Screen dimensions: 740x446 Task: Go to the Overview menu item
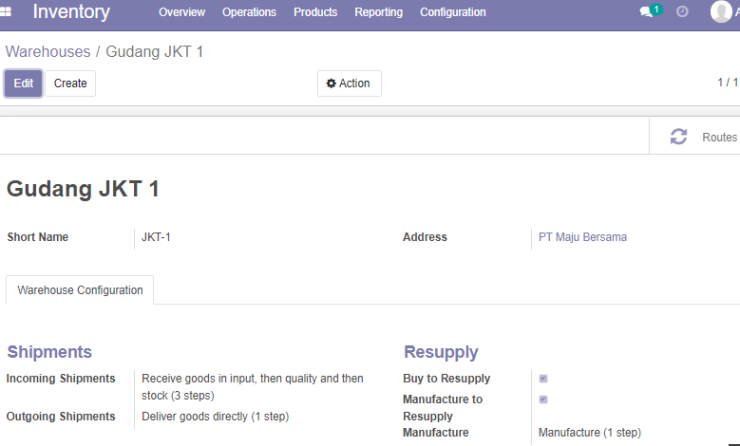(x=182, y=12)
